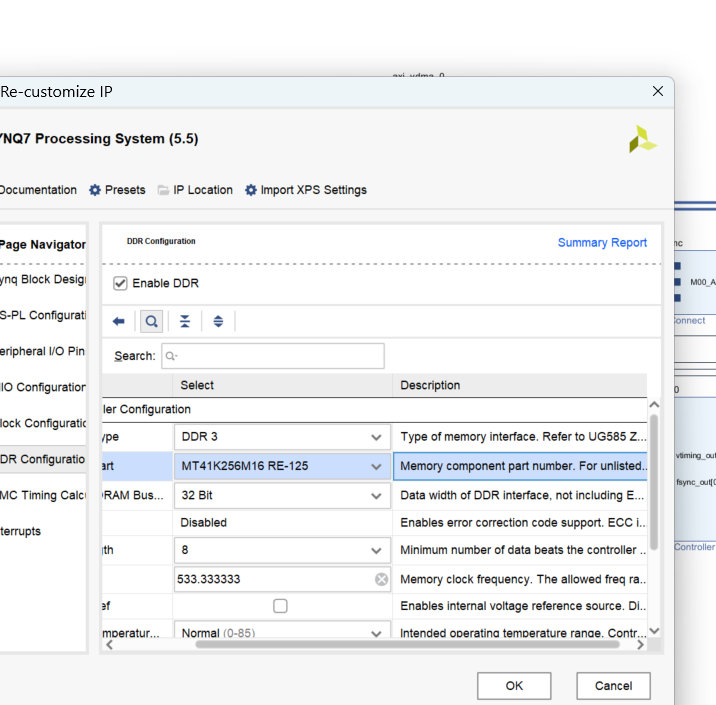
Task: Open the Documentation menu item
Action: coord(38,190)
